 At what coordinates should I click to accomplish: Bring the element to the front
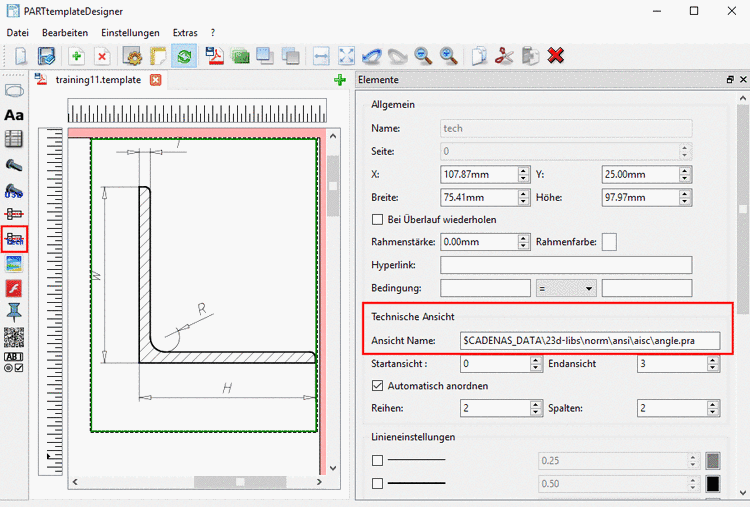pyautogui.click(x=265, y=56)
